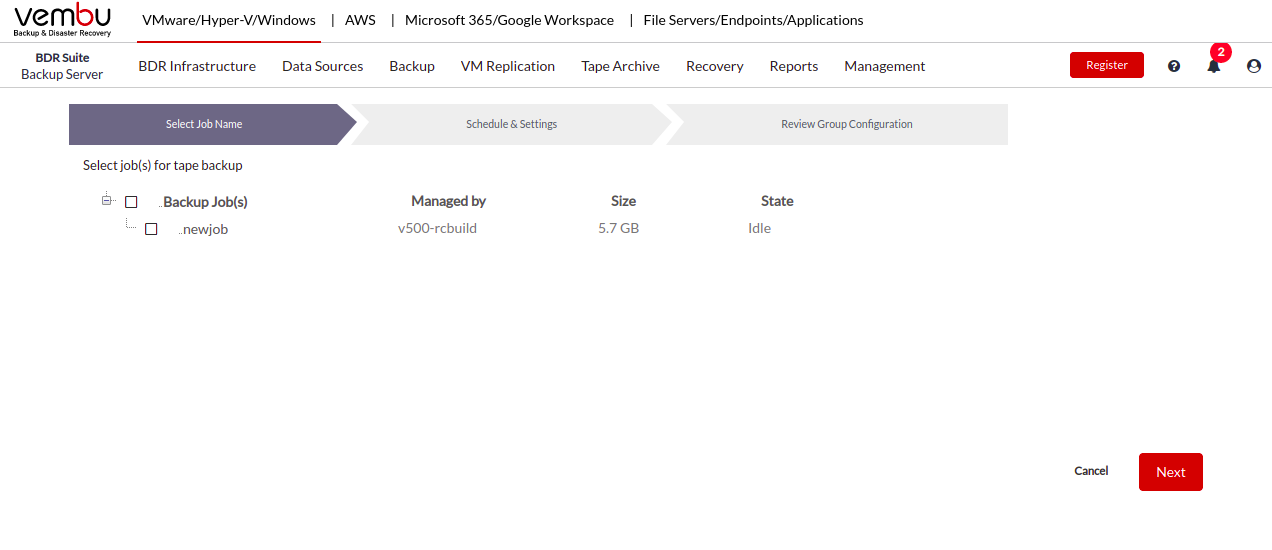Go to the Review Group Configuration step
This screenshot has width=1272, height=550.
(846, 124)
